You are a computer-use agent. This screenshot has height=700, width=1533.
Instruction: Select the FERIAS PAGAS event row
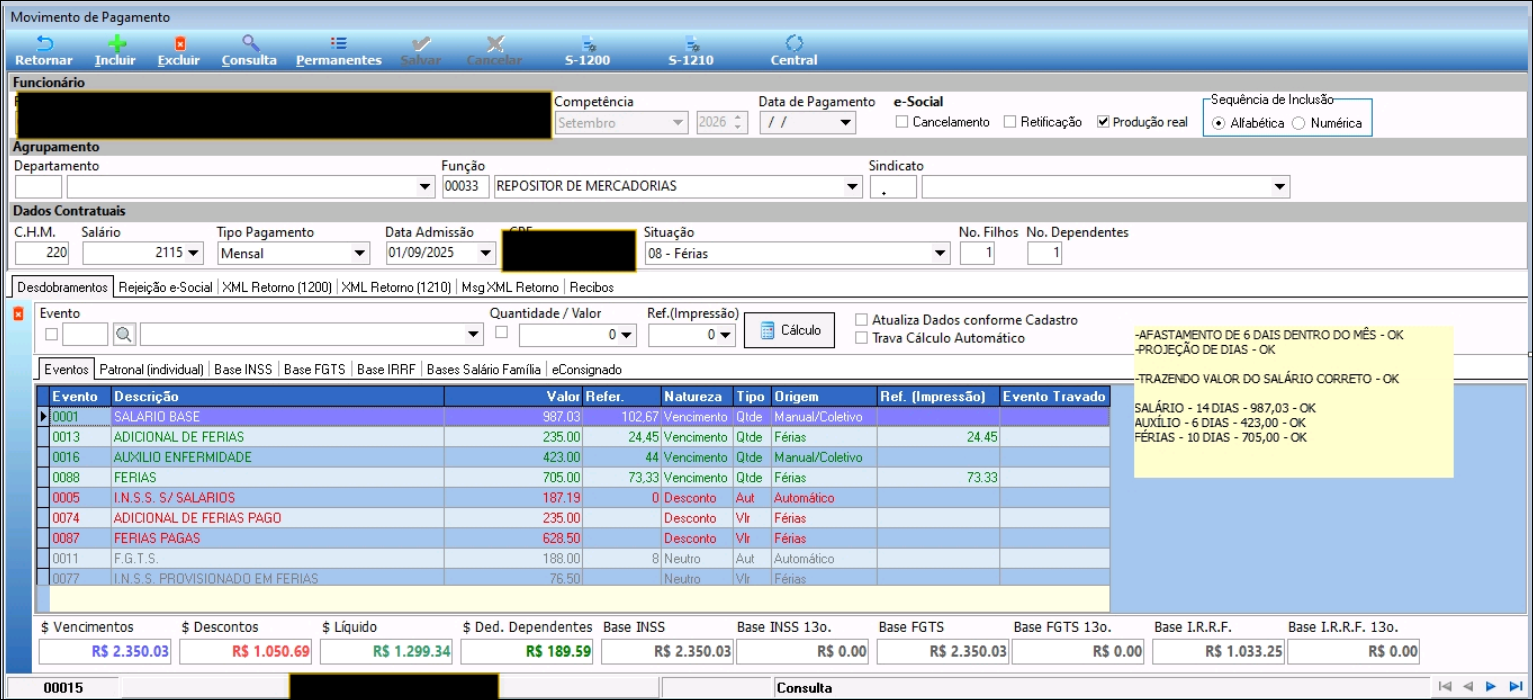click(x=573, y=538)
